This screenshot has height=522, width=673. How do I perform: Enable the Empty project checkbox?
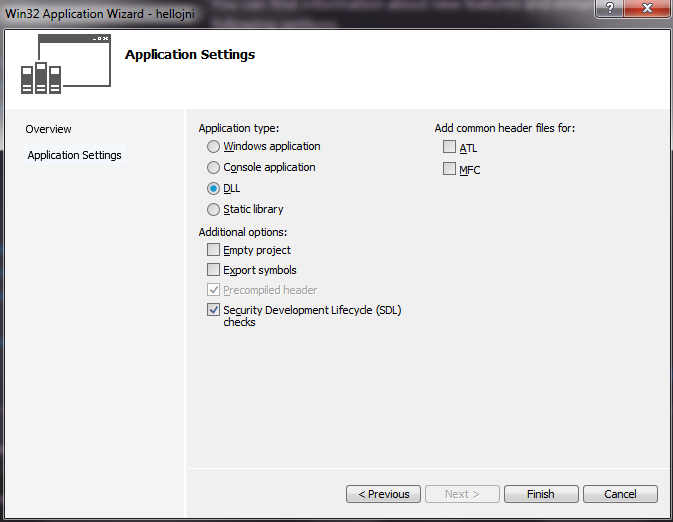coord(213,250)
